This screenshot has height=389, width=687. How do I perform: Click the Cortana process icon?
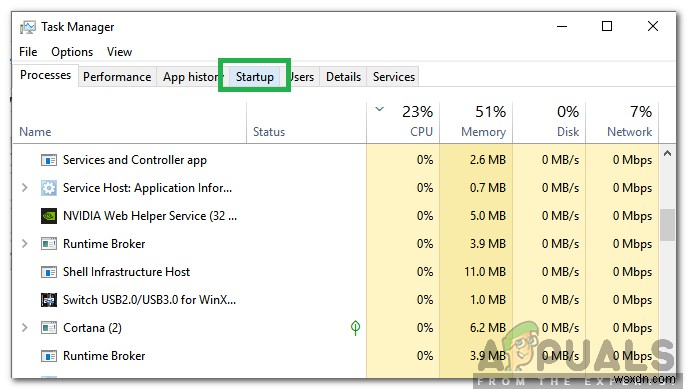click(49, 328)
